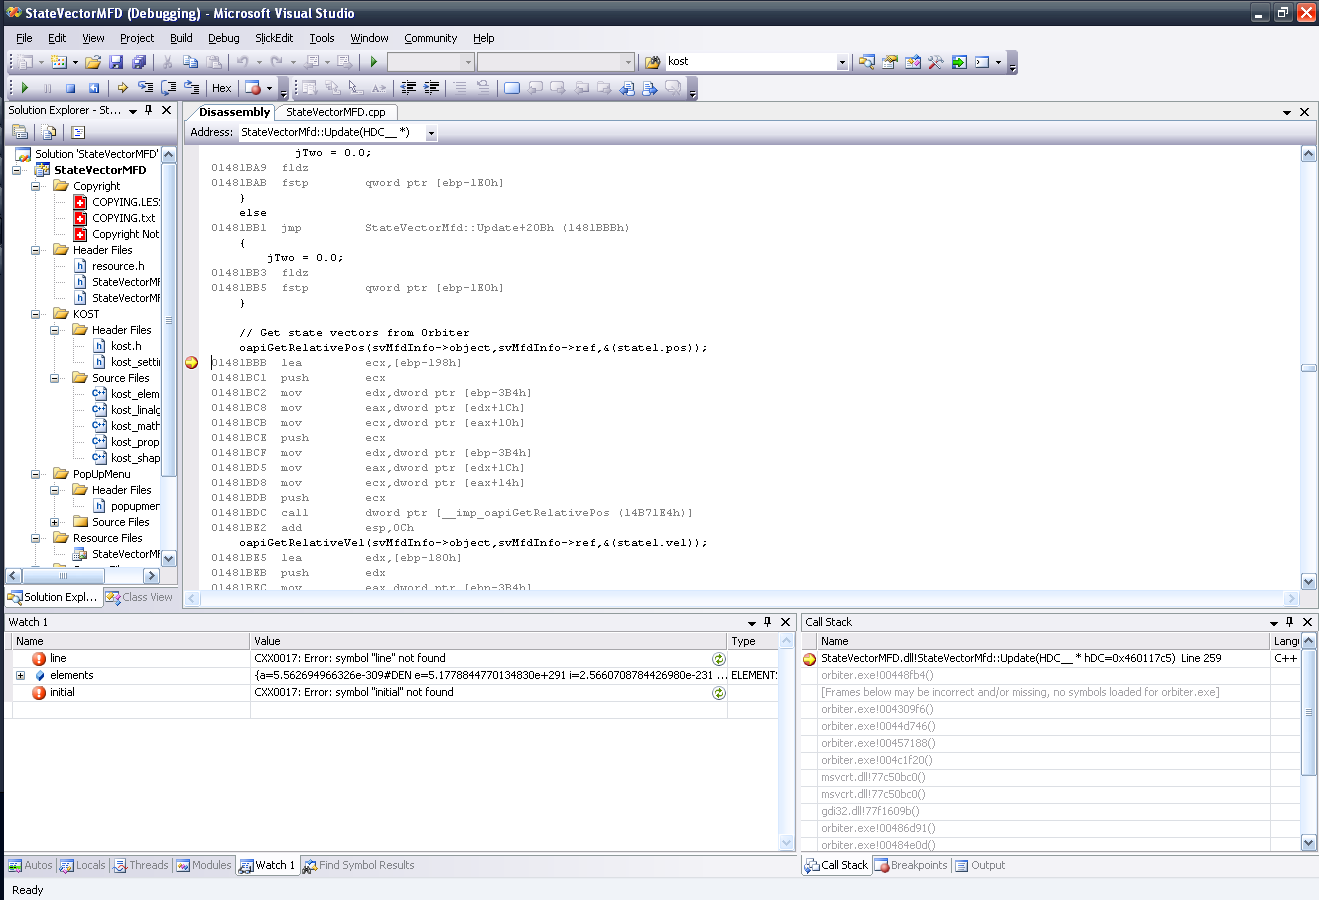Open the SlickEdit menu
The image size is (1319, 900).
(x=274, y=38)
